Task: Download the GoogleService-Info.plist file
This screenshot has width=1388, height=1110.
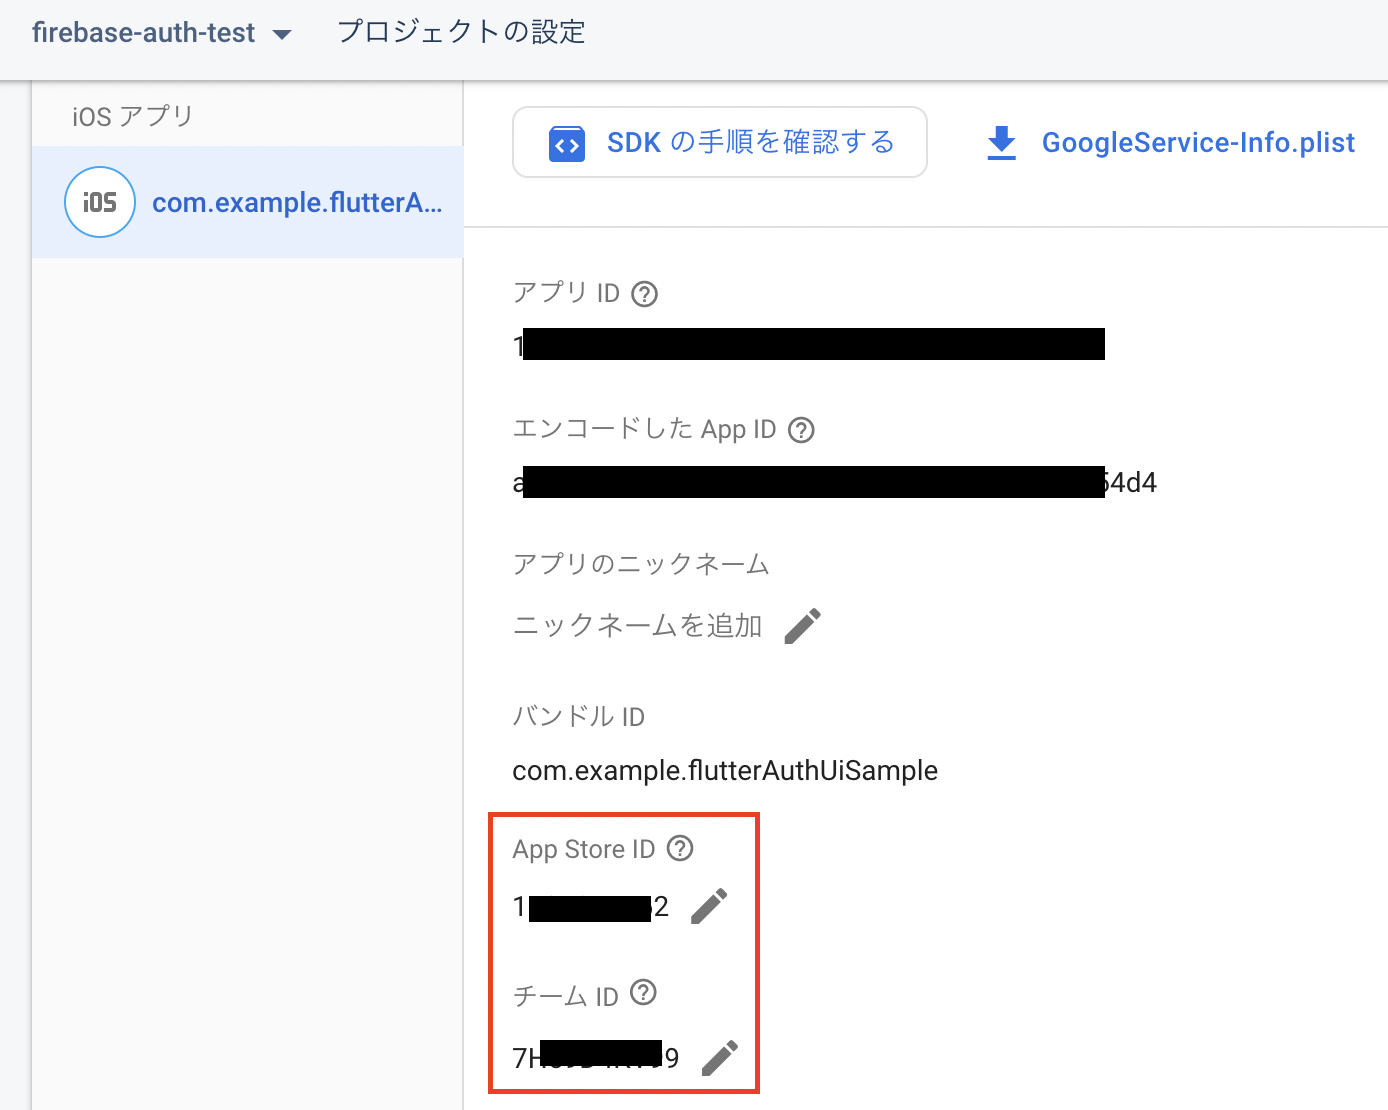Action: 1171,143
